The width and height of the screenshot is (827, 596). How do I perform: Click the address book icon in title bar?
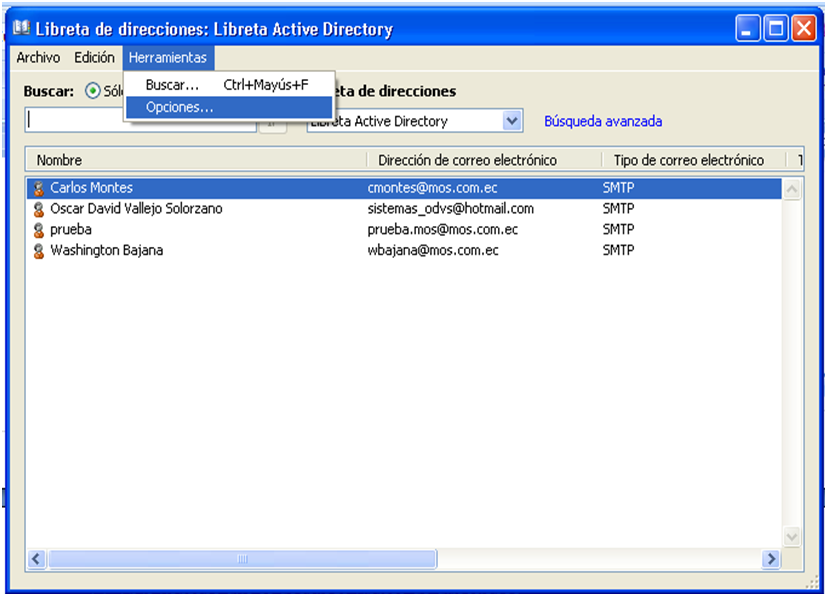coord(22,28)
